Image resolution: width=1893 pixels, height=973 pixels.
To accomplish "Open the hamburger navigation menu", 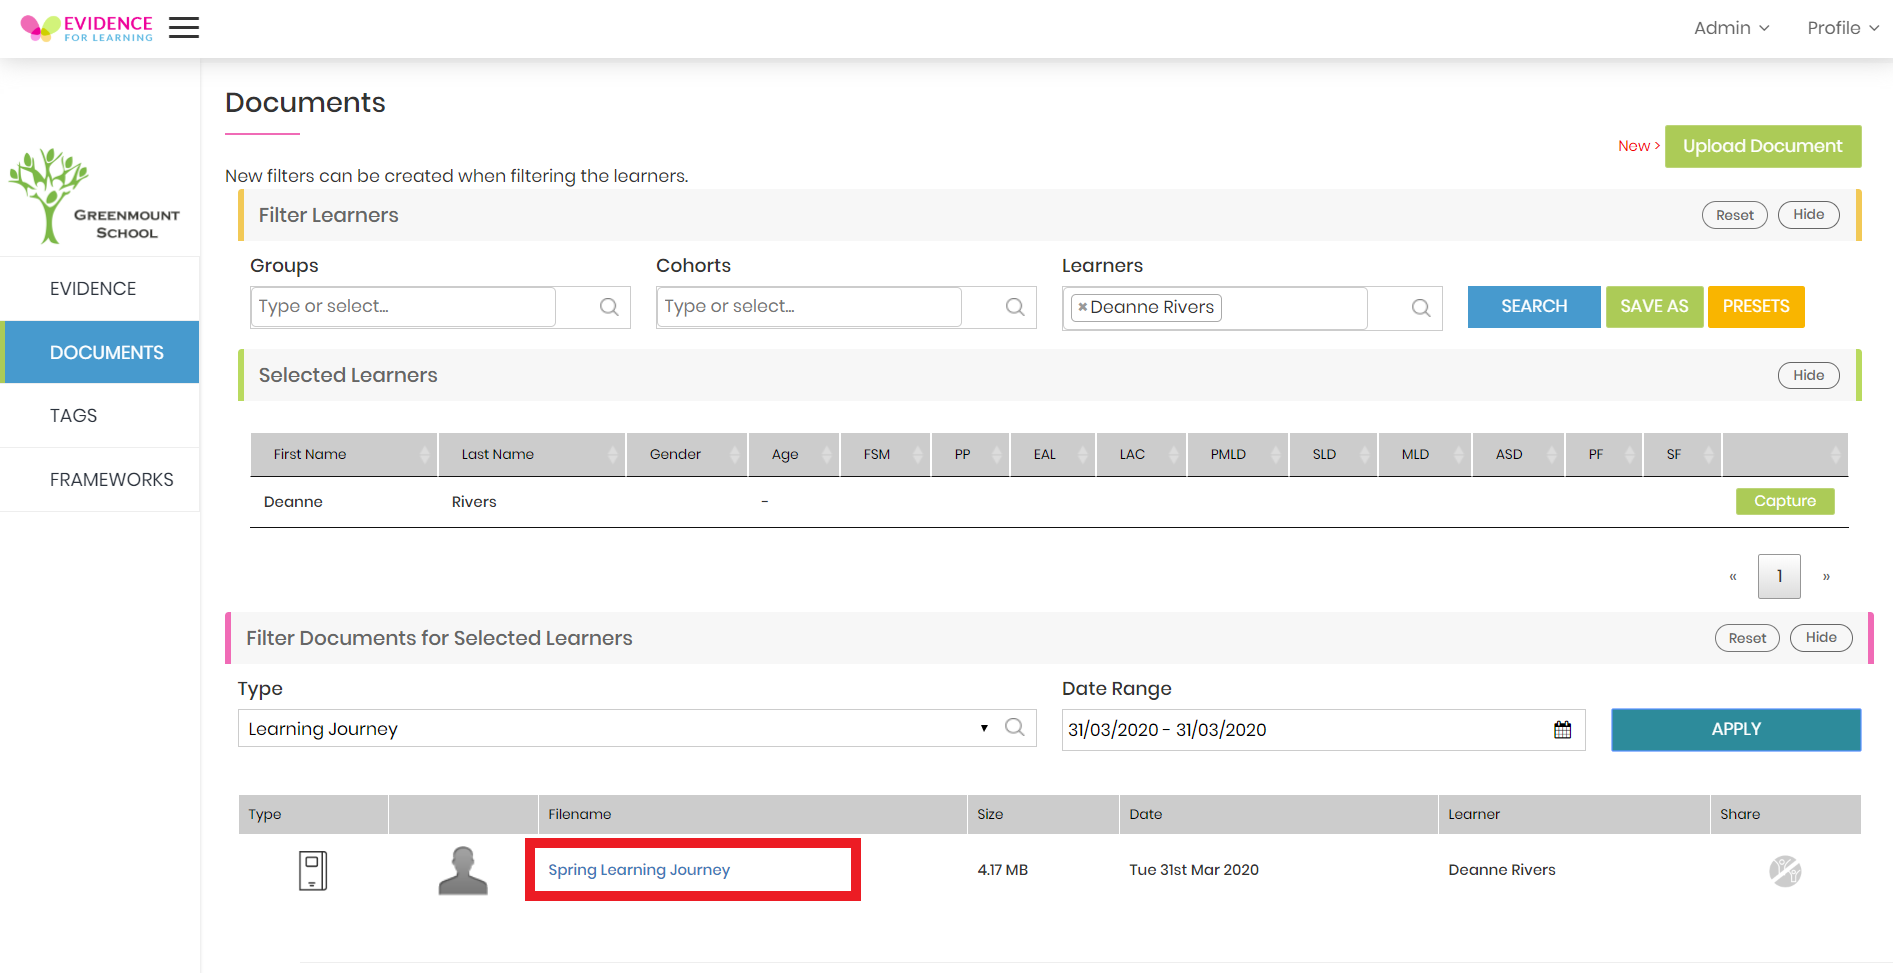I will point(184,27).
